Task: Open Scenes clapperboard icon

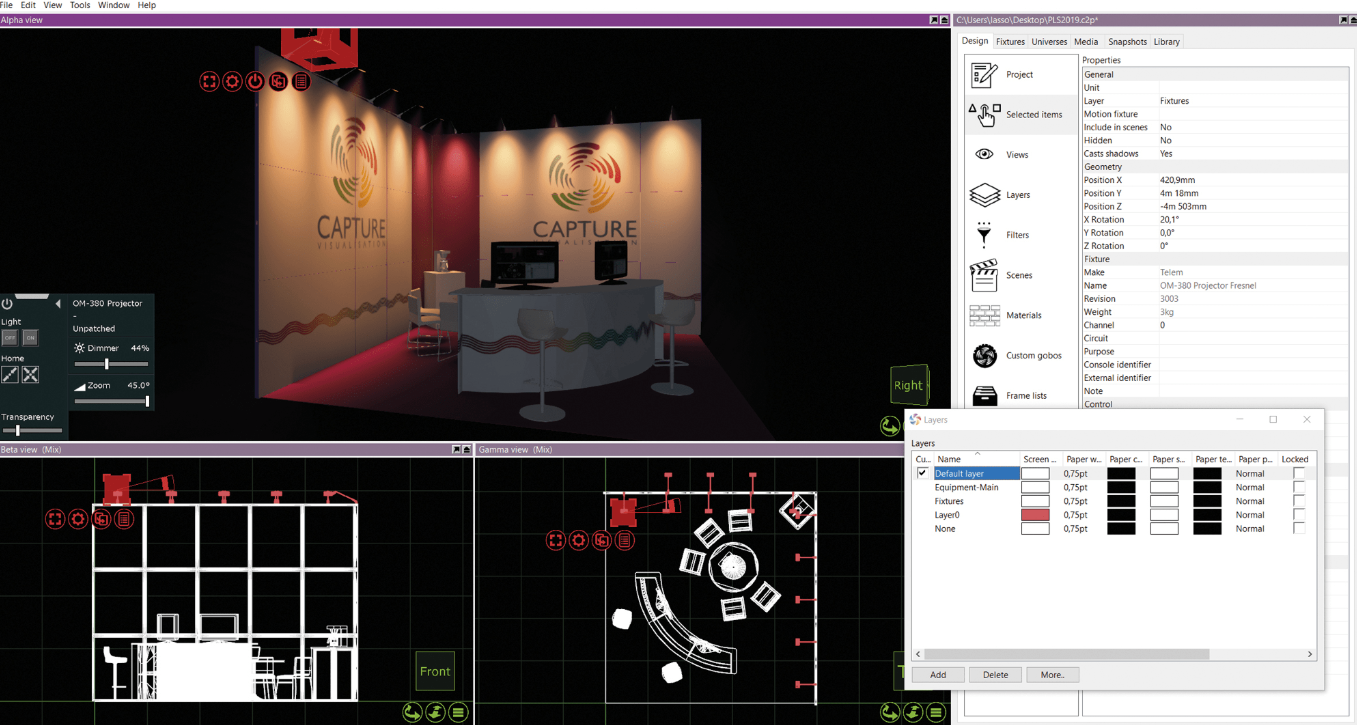Action: (985, 275)
